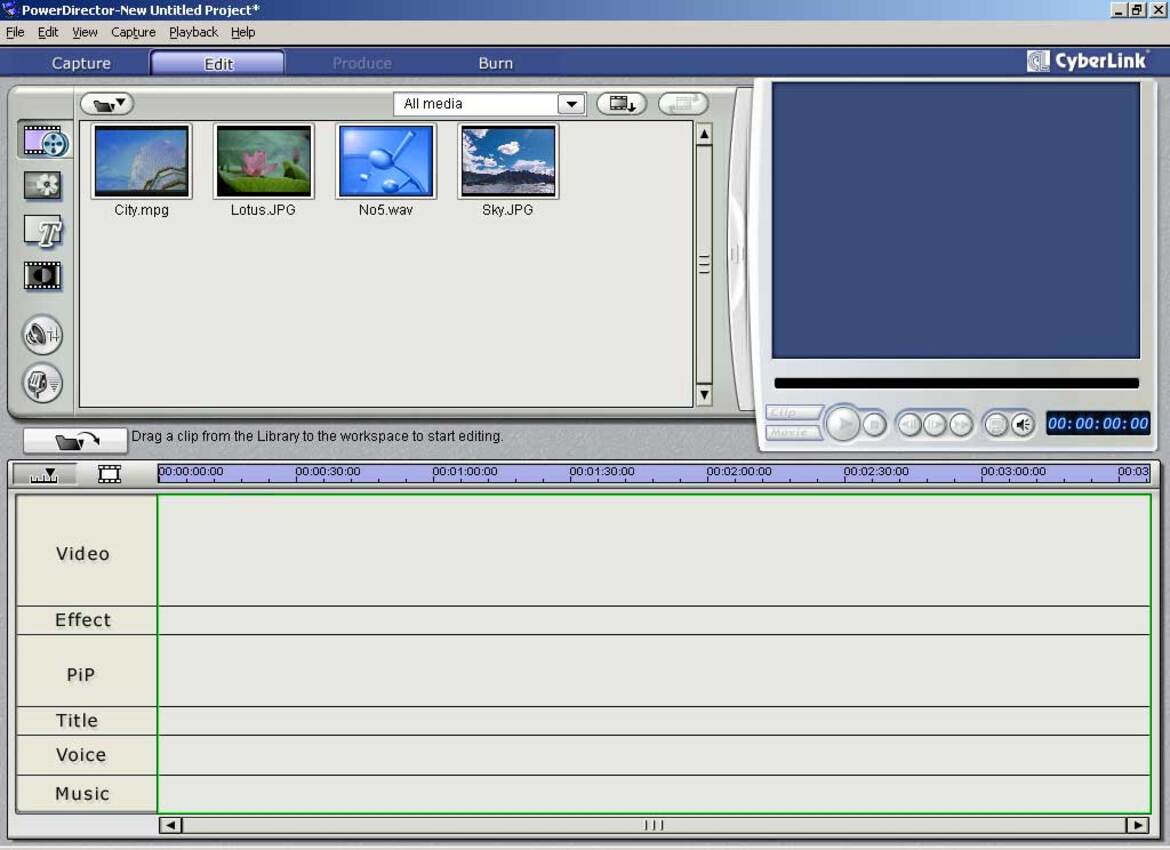The width and height of the screenshot is (1170, 850).
Task: Click the PowerDirector title bar app icon
Action: click(10, 10)
